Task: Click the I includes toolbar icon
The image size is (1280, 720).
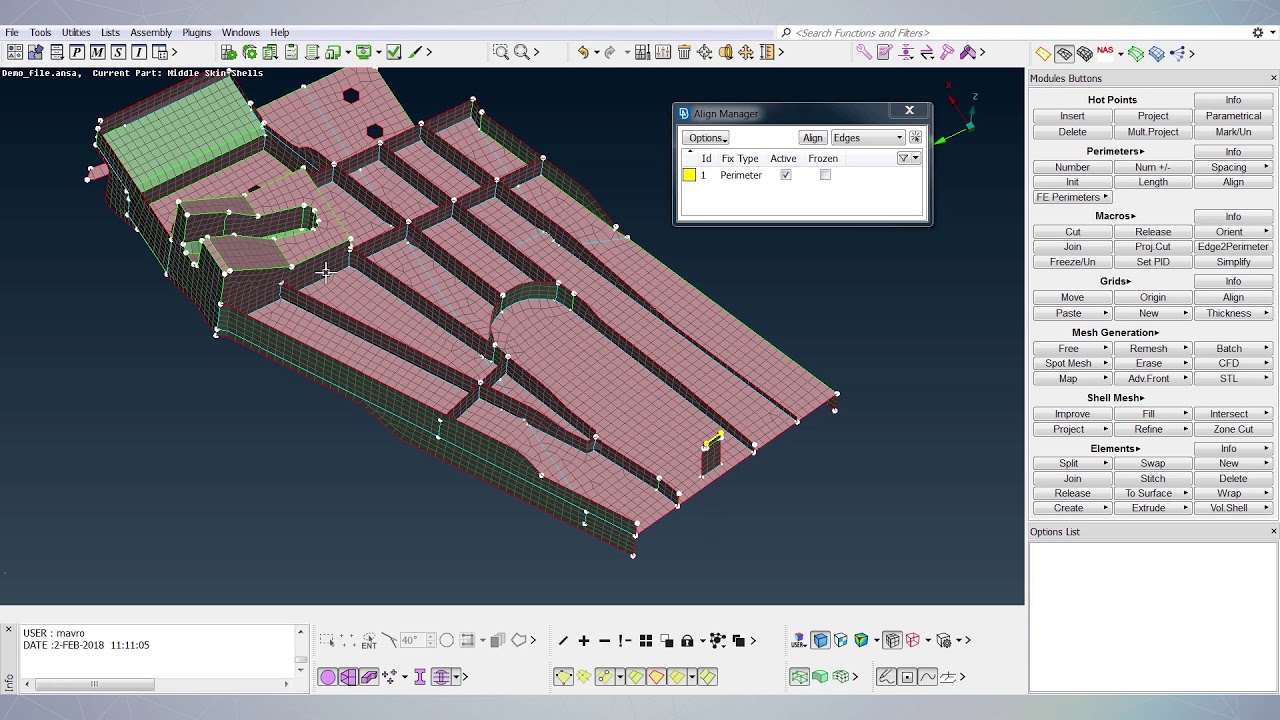Action: point(139,52)
